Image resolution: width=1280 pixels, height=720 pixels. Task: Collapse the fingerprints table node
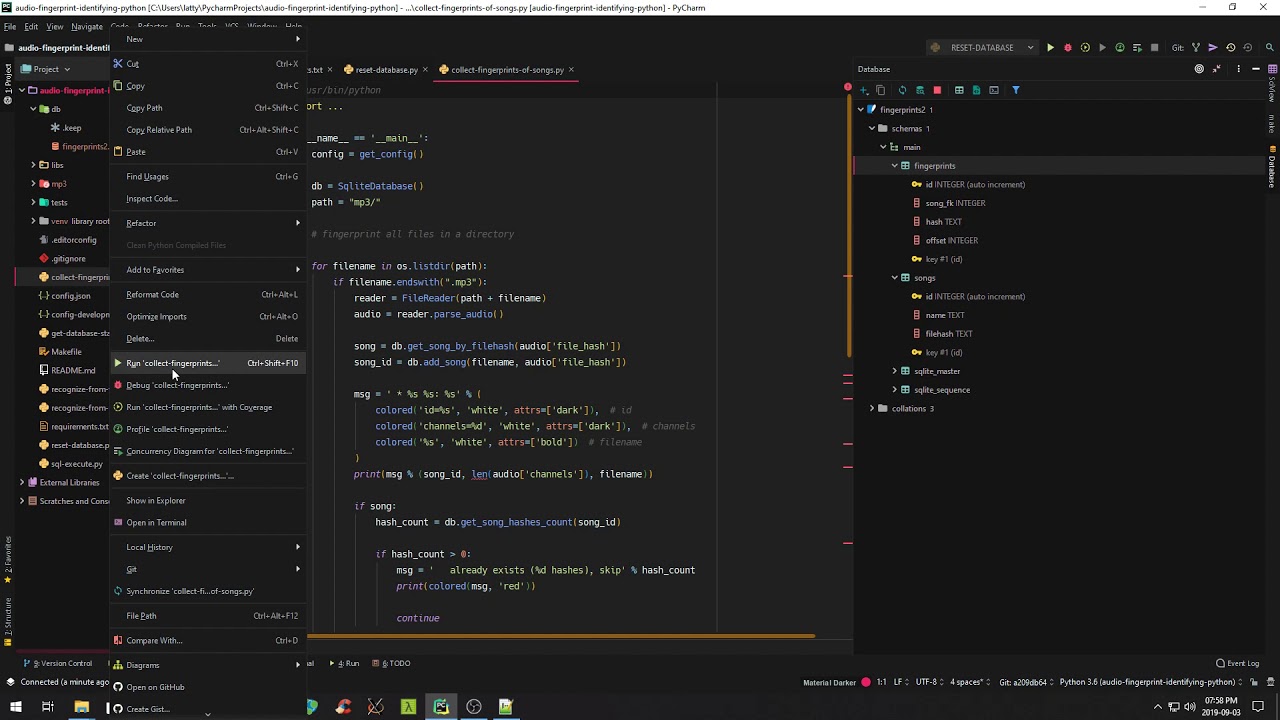click(x=894, y=166)
